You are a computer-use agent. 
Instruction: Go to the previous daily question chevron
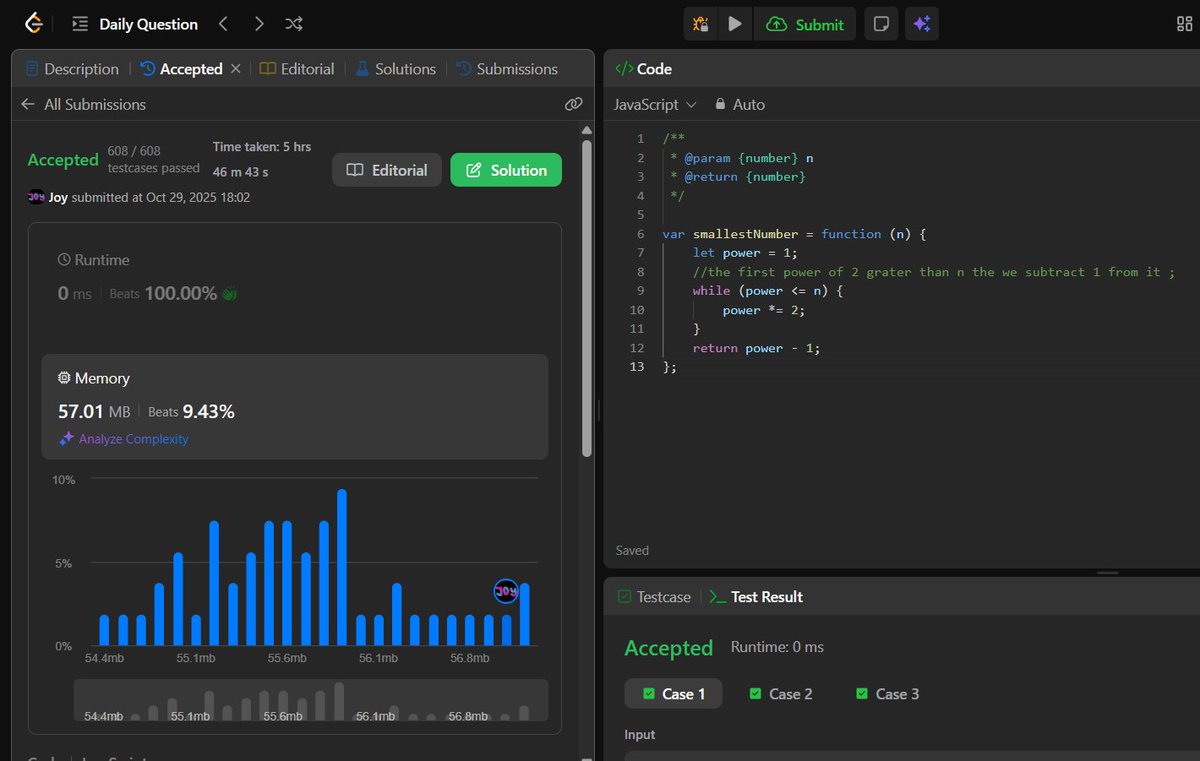tap(224, 23)
